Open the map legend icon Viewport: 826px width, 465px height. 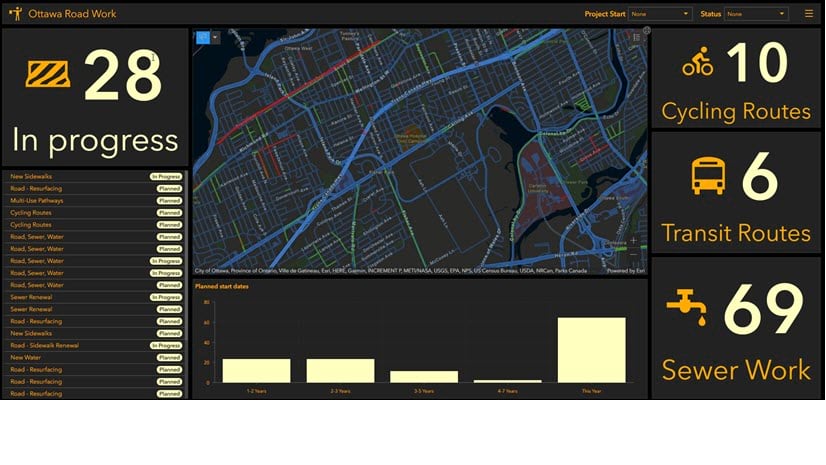(636, 37)
